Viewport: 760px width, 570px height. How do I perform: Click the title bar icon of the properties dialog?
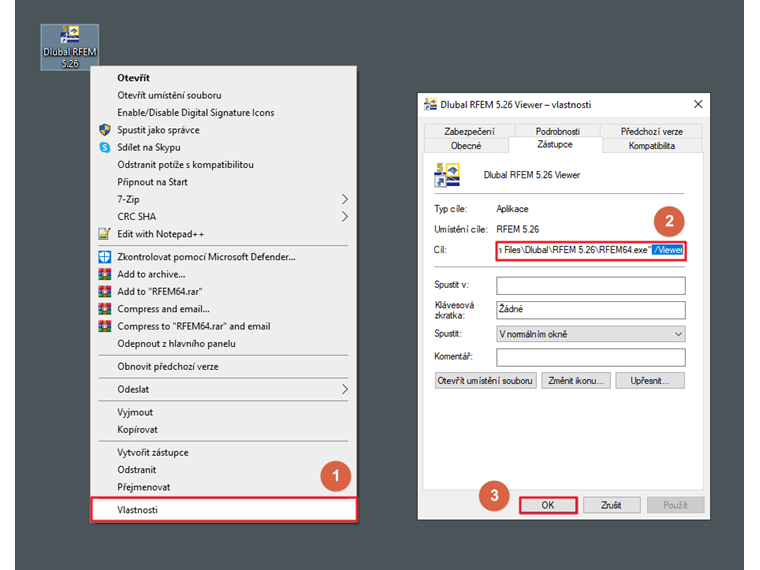430,104
